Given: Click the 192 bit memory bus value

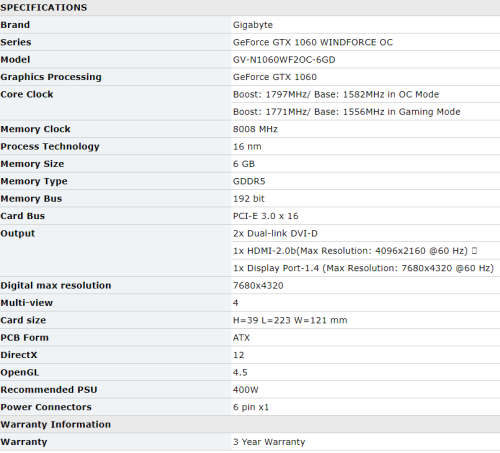Looking at the screenshot, I should click(x=248, y=199).
